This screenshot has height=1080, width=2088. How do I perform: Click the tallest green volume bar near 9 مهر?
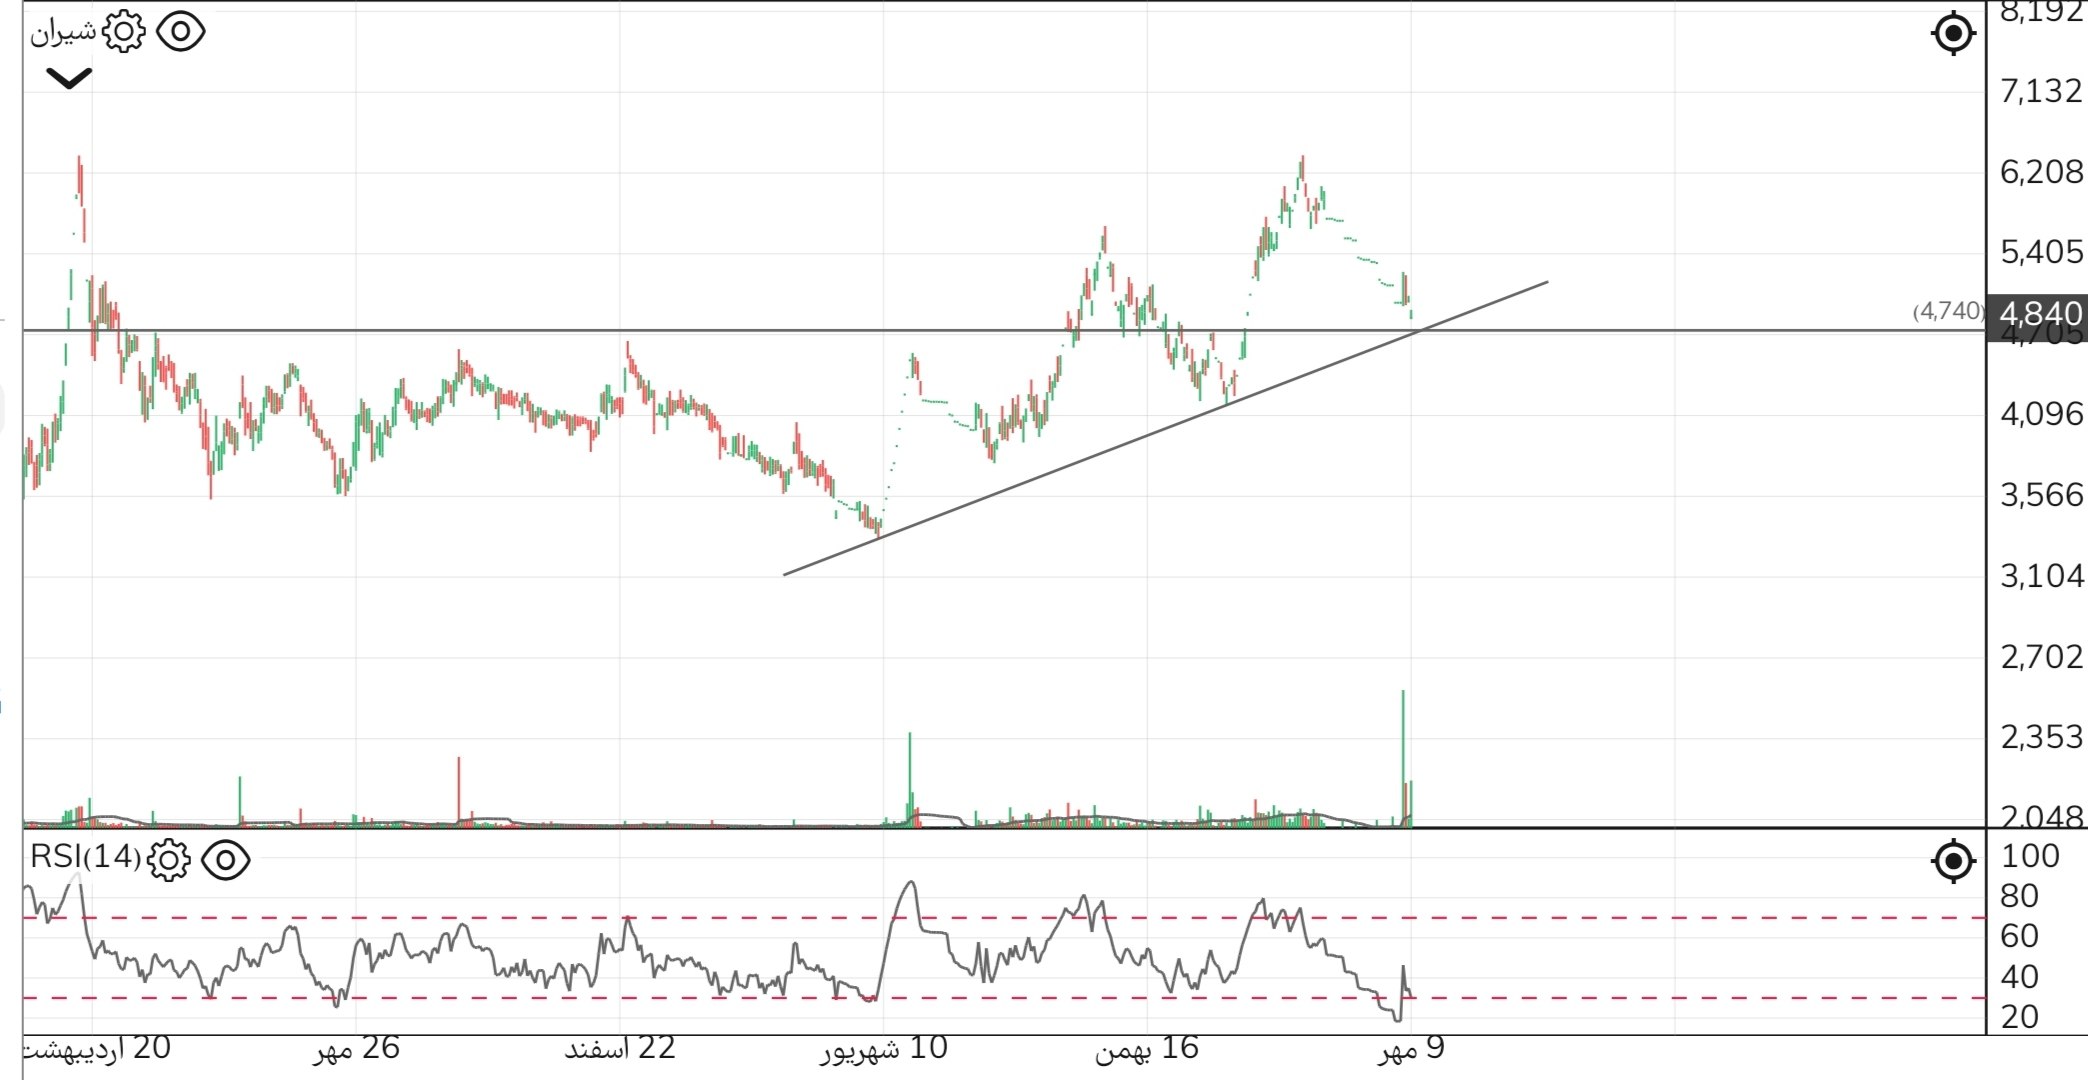(x=1403, y=750)
